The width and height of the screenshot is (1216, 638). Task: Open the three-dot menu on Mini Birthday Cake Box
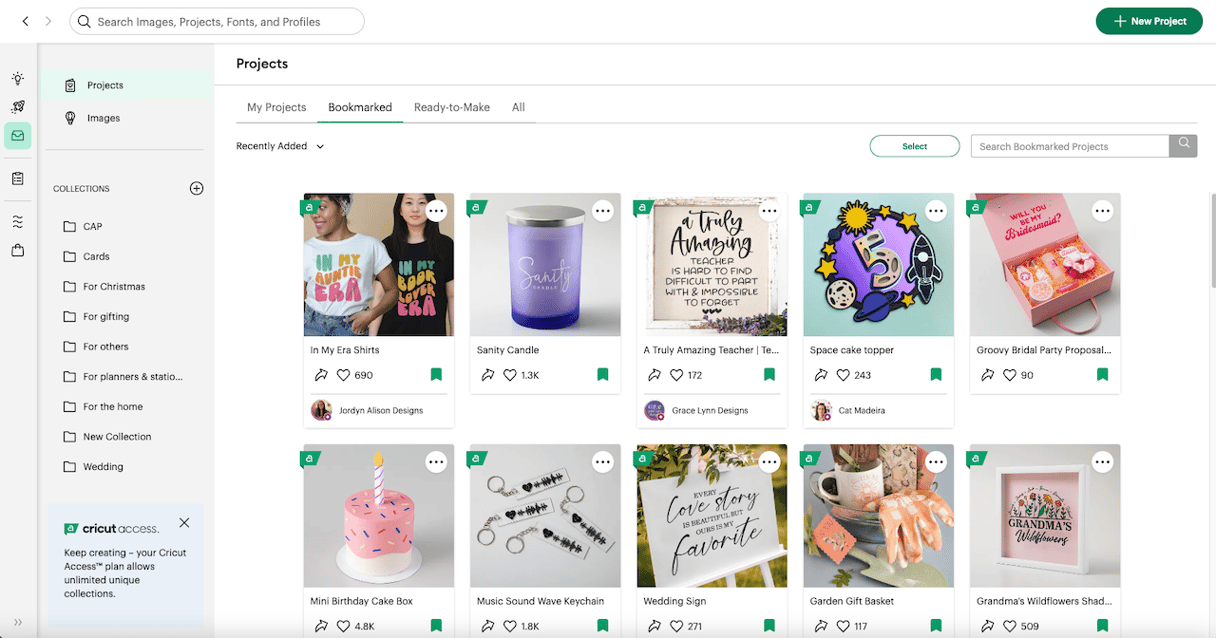[436, 462]
